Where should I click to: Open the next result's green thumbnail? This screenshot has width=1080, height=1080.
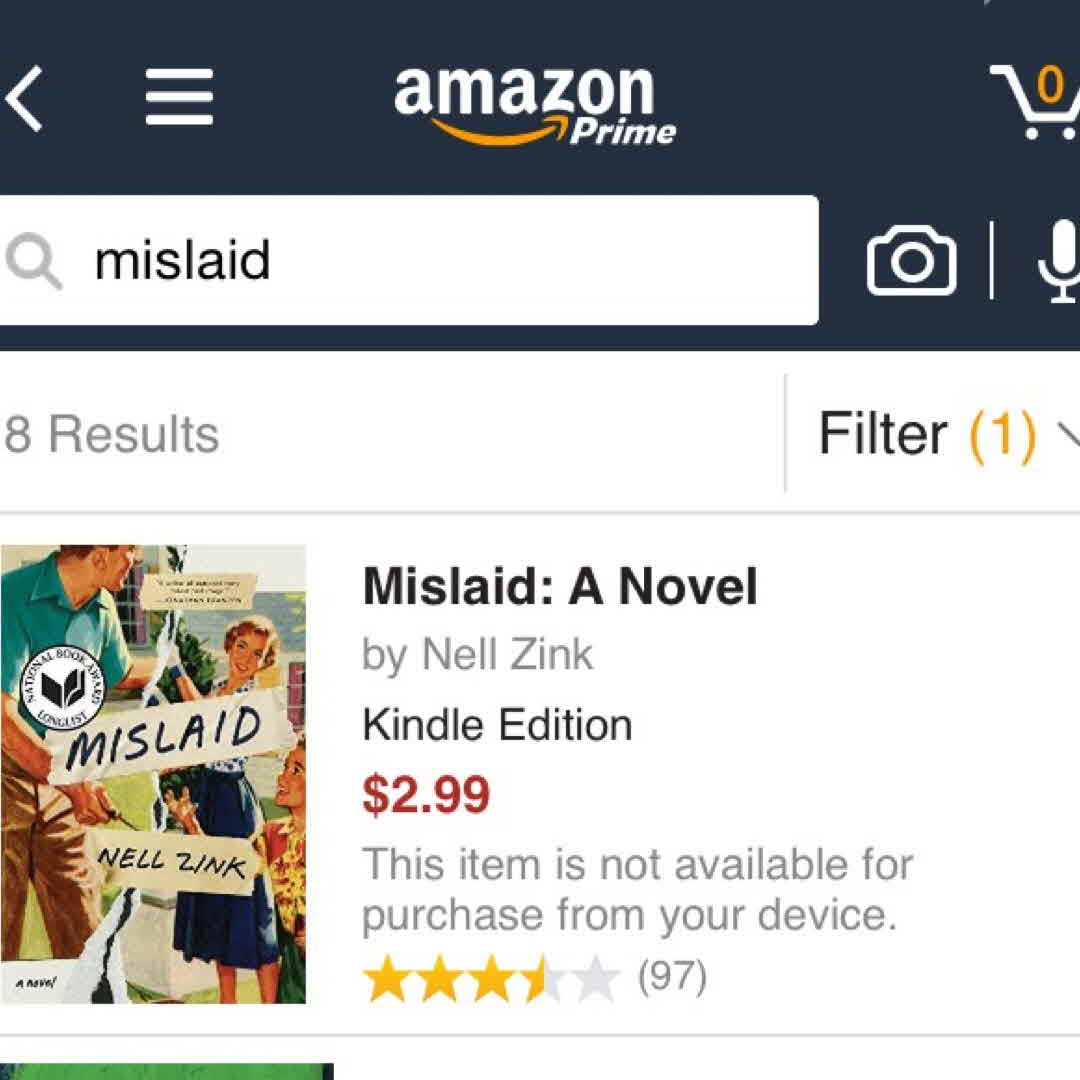[x=166, y=1070]
